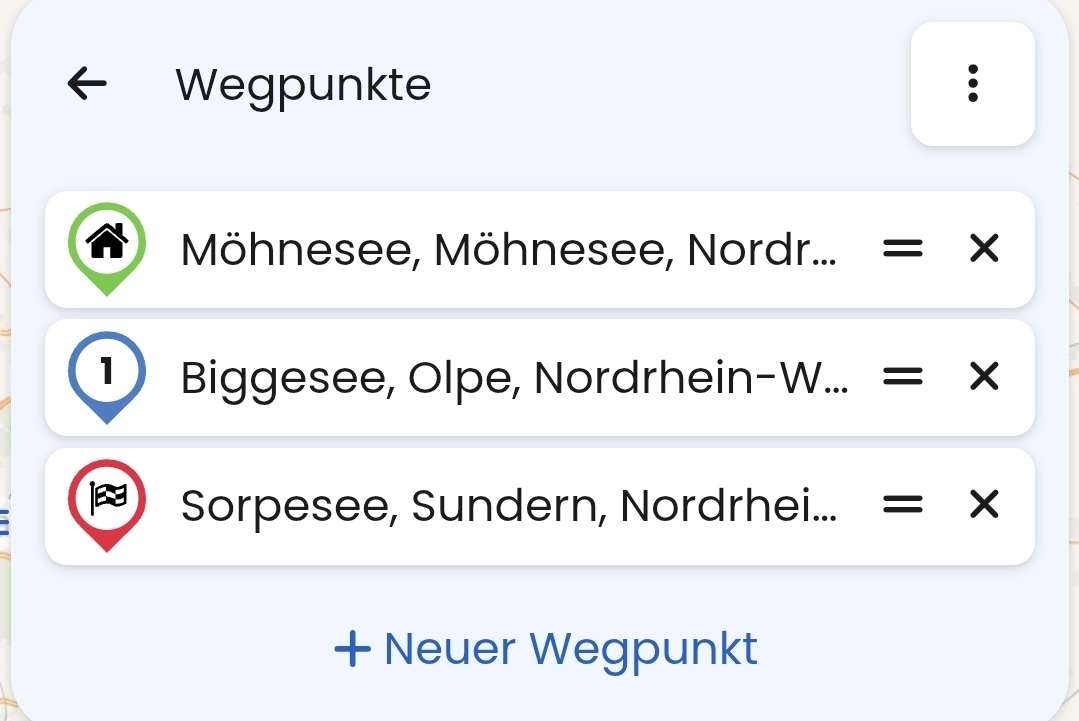Viewport: 1079px width, 721px height.
Task: Remove the Möhnesee waypoint
Action: tap(984, 249)
